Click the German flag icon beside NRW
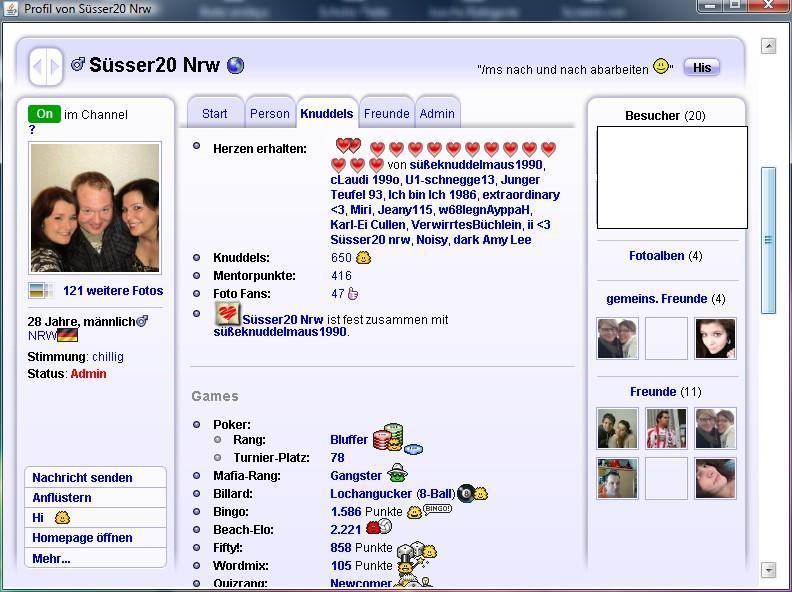The height and width of the screenshot is (592, 792). coord(67,335)
